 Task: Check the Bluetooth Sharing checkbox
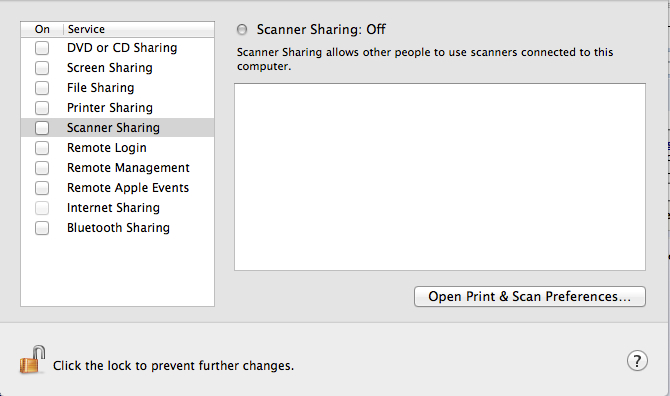42,228
